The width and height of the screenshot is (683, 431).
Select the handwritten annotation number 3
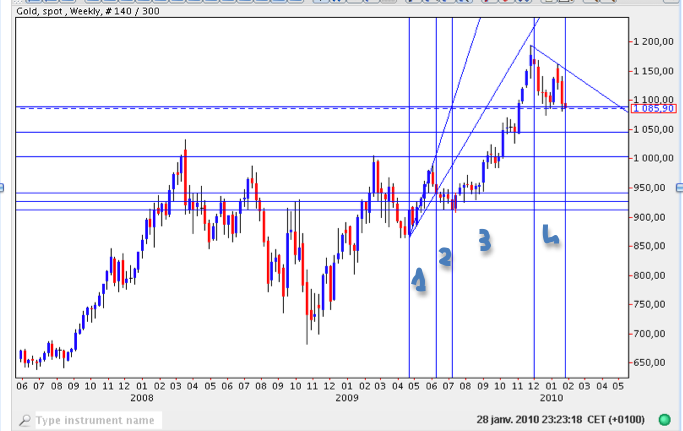(484, 240)
